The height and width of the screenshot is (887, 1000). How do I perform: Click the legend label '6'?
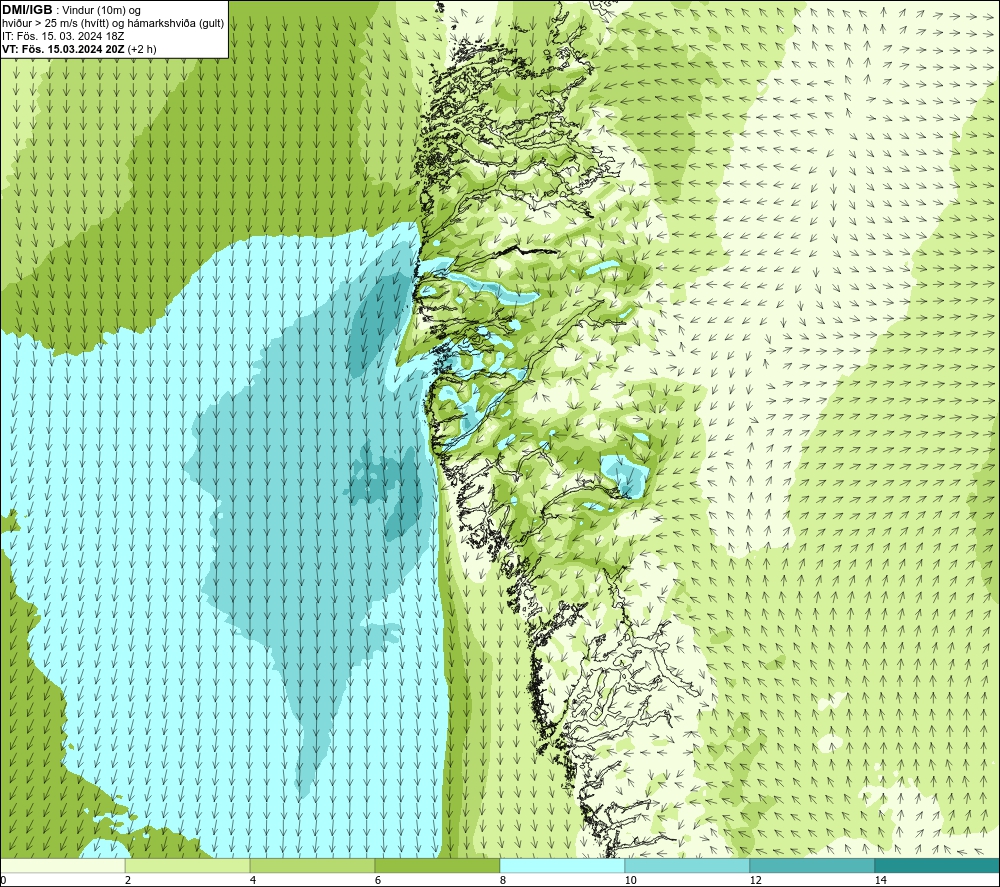[378, 880]
